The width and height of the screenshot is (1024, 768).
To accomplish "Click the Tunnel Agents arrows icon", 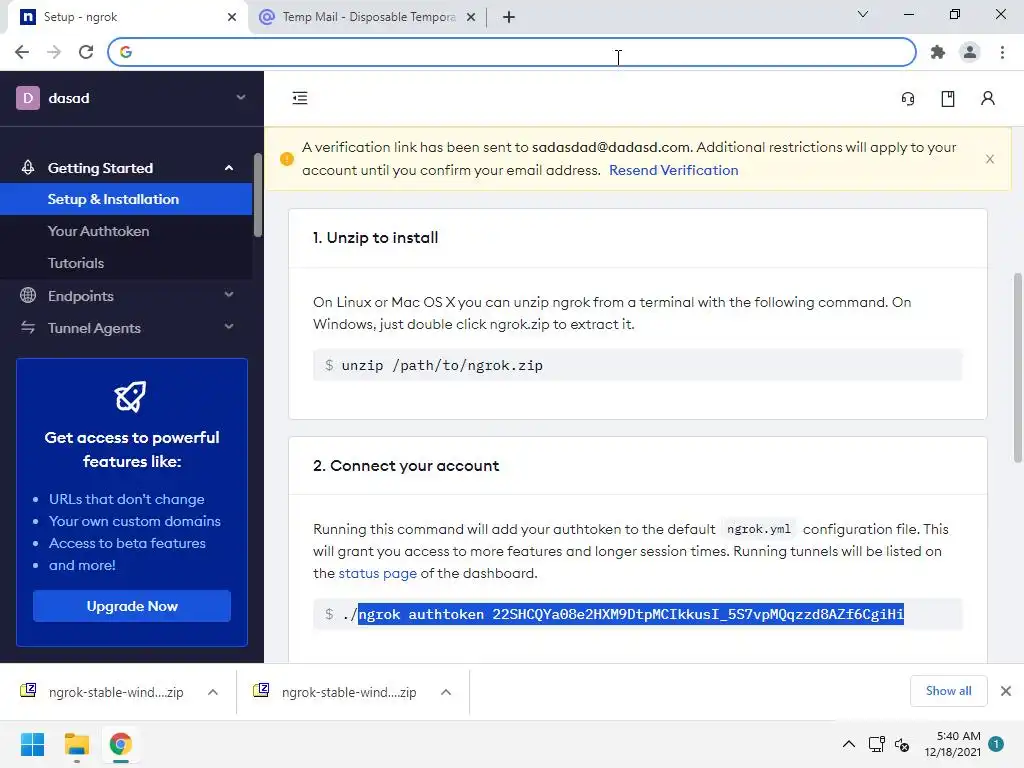I will tap(28, 327).
